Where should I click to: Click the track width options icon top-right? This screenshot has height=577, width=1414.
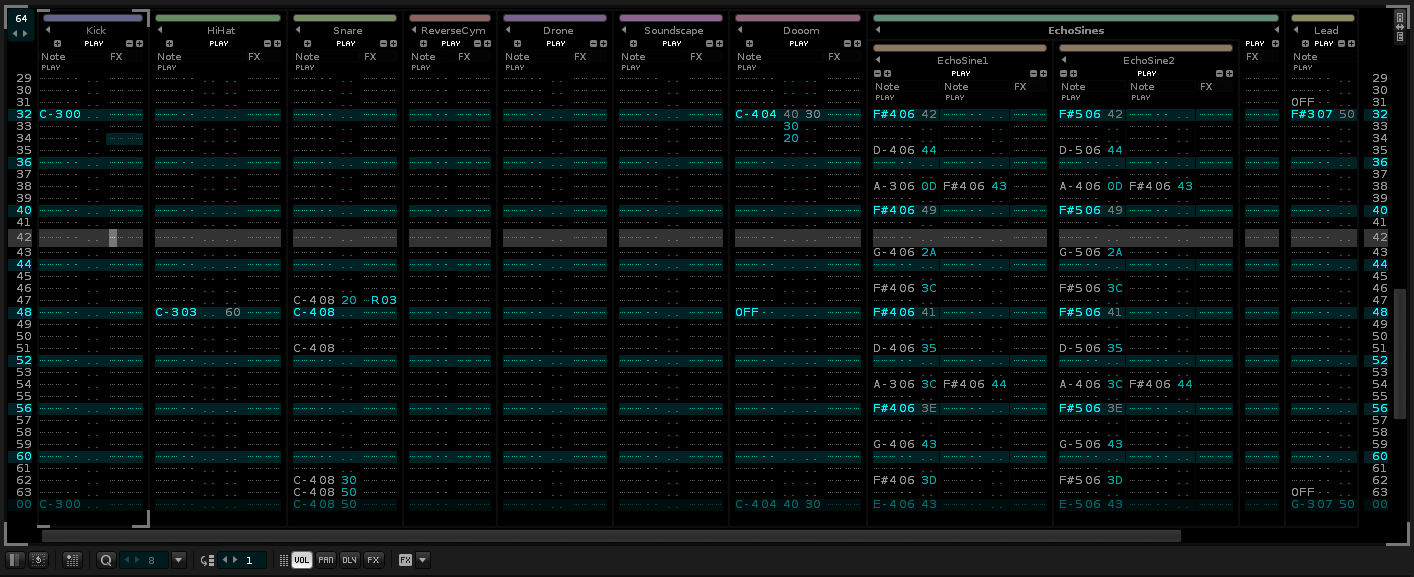pyautogui.click(x=1400, y=27)
